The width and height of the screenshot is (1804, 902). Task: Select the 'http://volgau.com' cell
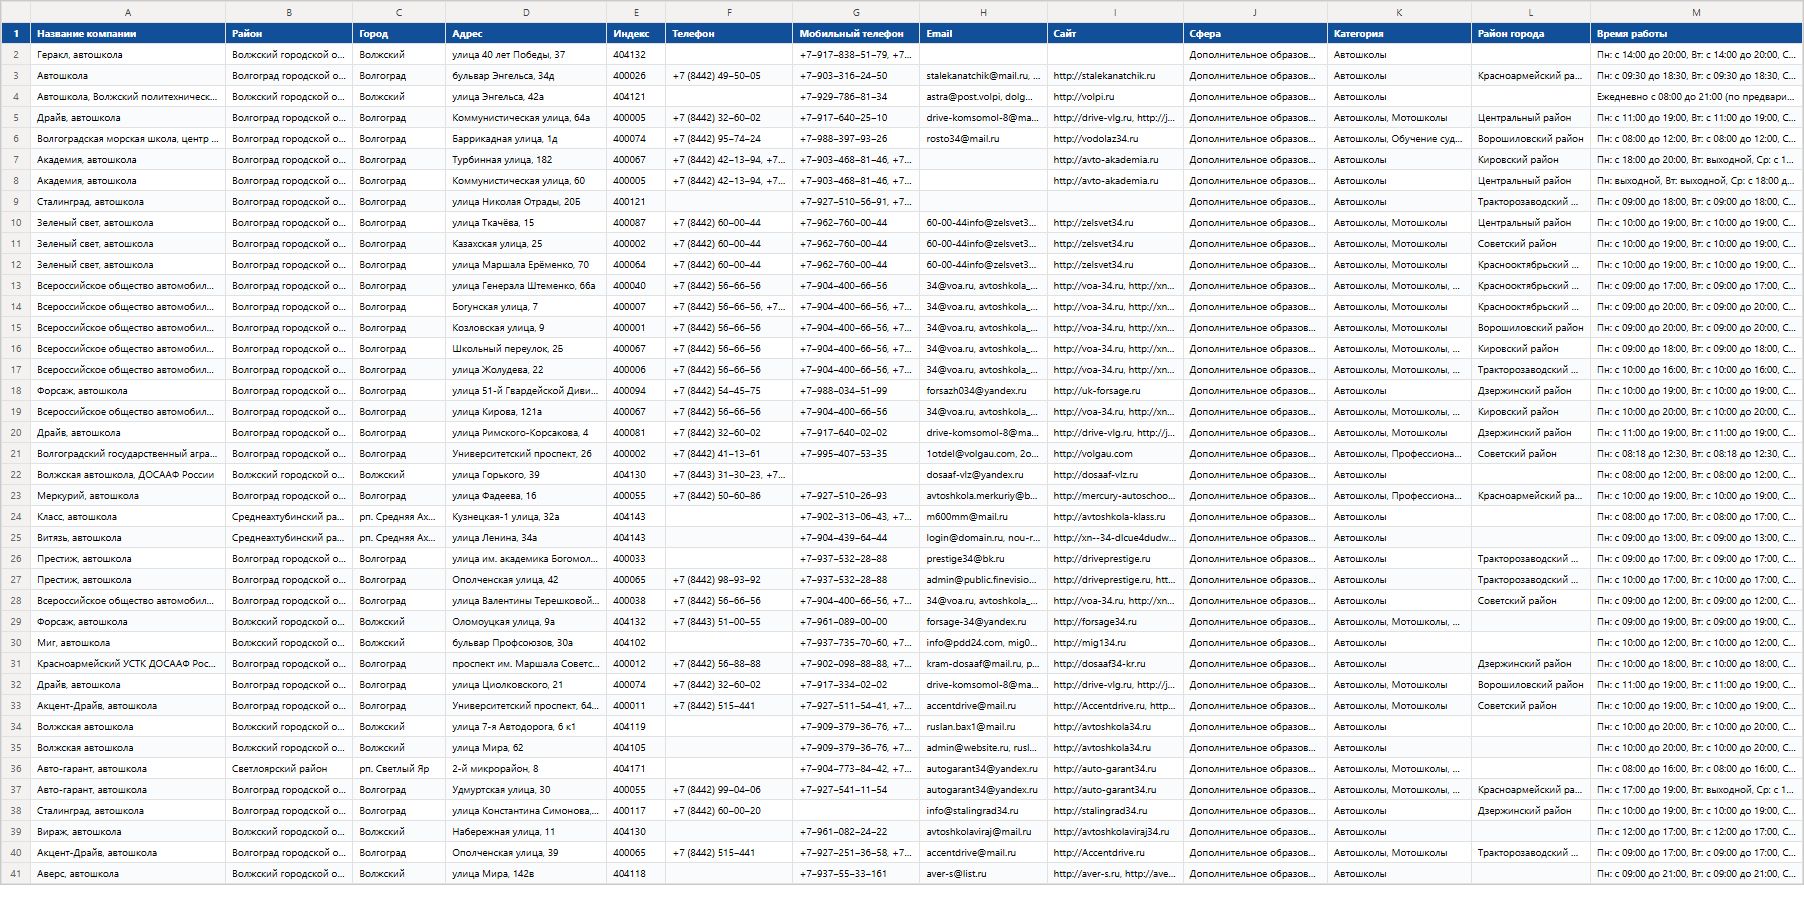click(1115, 454)
